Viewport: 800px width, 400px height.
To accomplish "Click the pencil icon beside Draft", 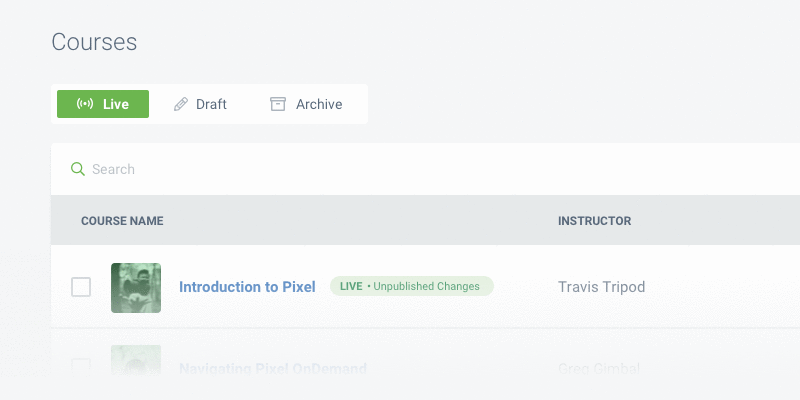I will pyautogui.click(x=181, y=104).
